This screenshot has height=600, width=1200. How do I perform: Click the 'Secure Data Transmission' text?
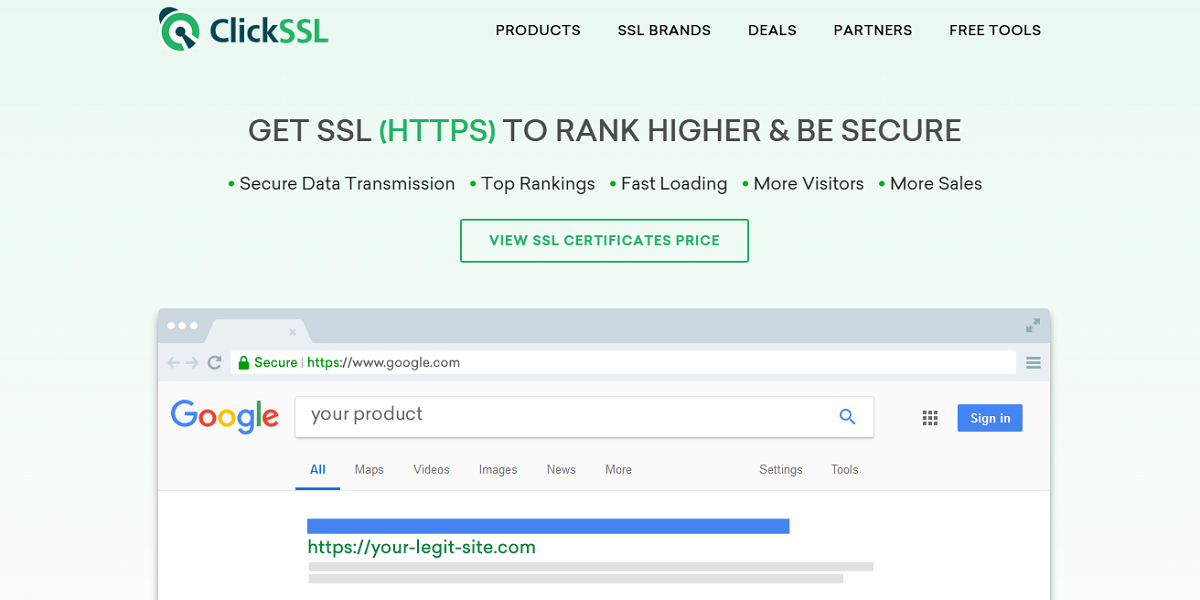coord(347,184)
